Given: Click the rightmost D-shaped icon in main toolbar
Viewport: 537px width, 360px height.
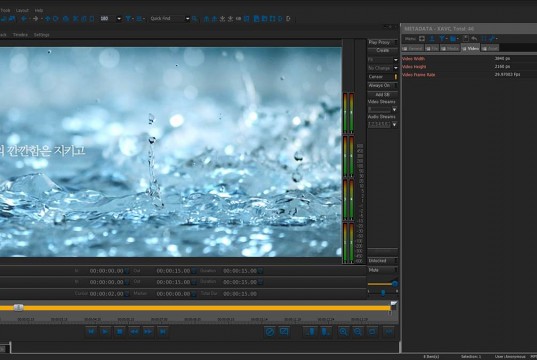Looking at the screenshot, I should [288, 18].
